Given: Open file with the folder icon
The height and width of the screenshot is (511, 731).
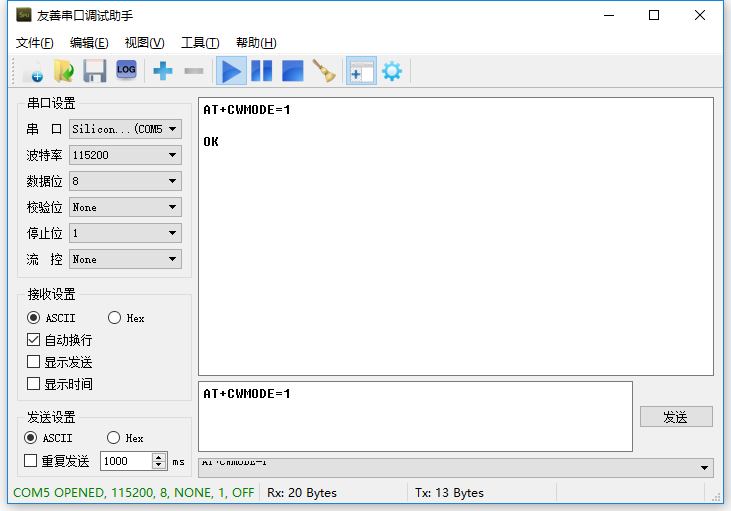Looking at the screenshot, I should [64, 71].
